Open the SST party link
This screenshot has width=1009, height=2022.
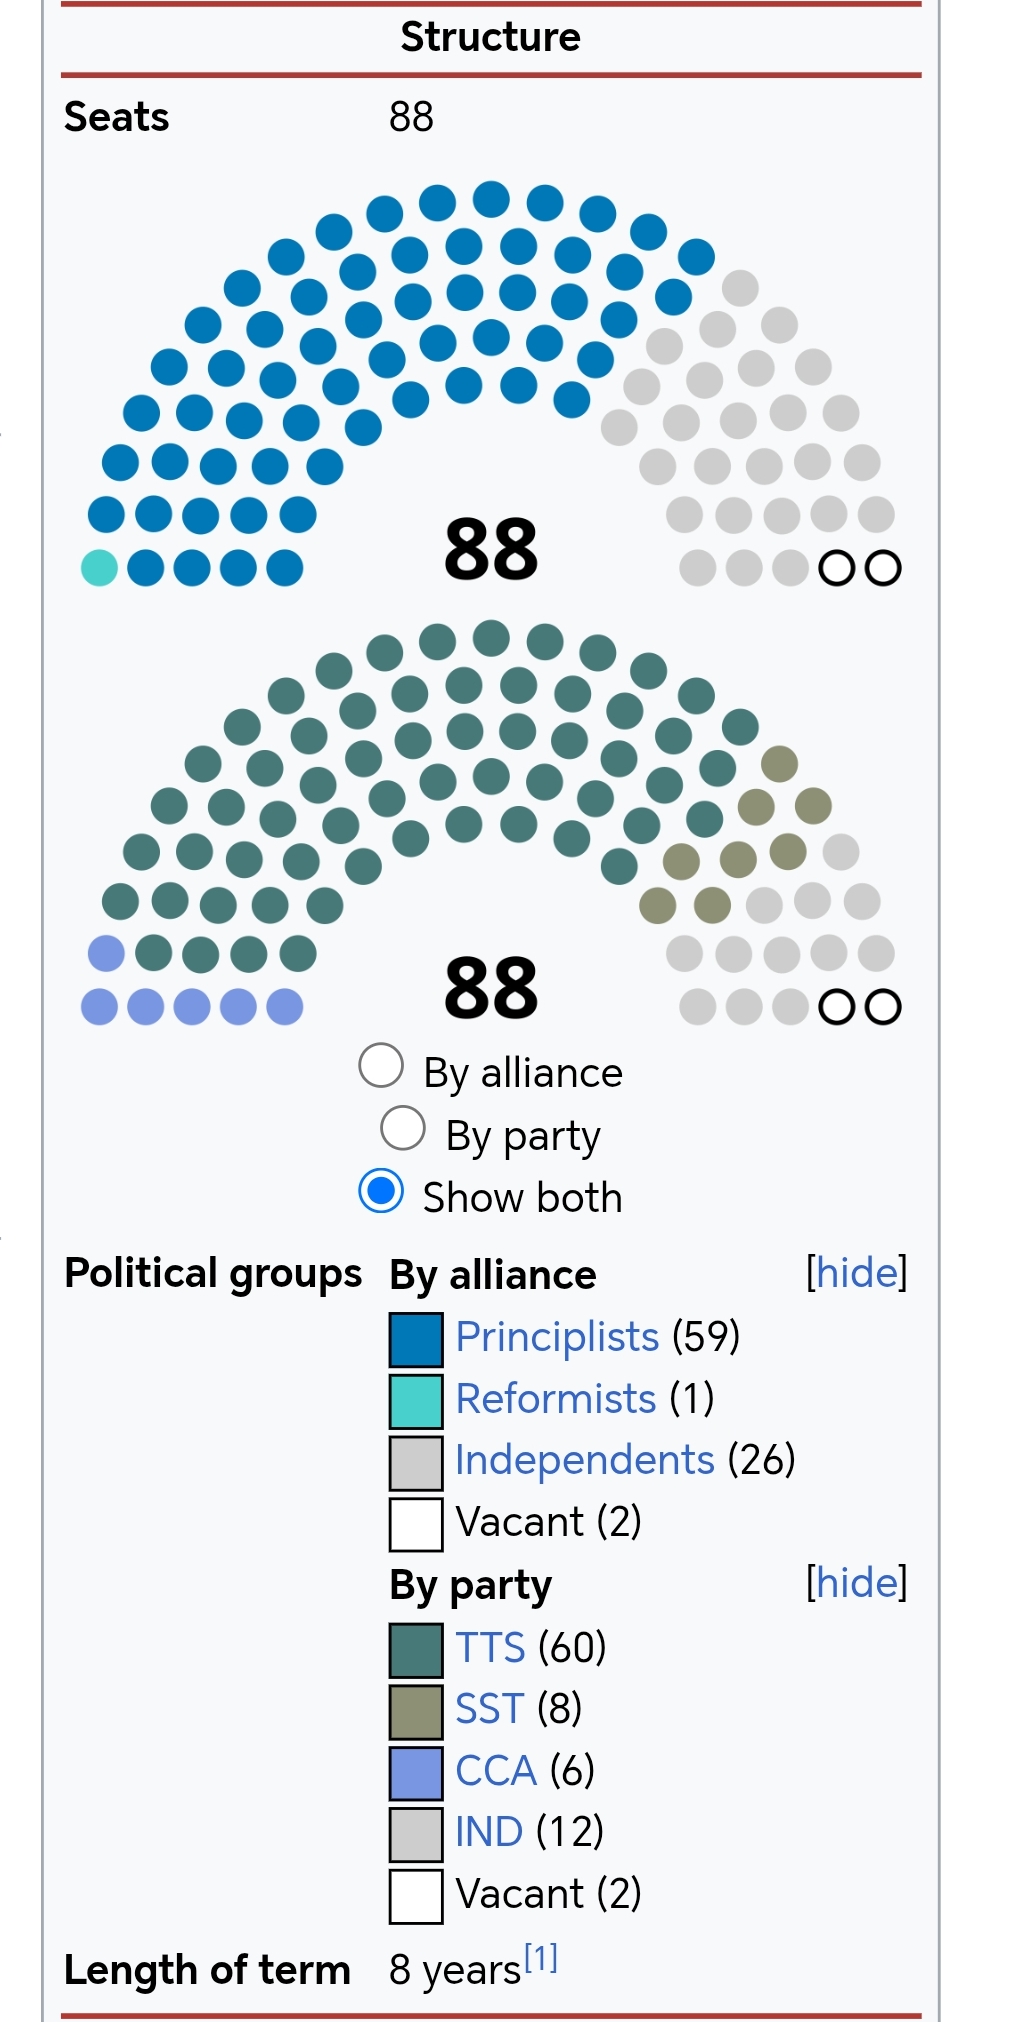tap(489, 1709)
